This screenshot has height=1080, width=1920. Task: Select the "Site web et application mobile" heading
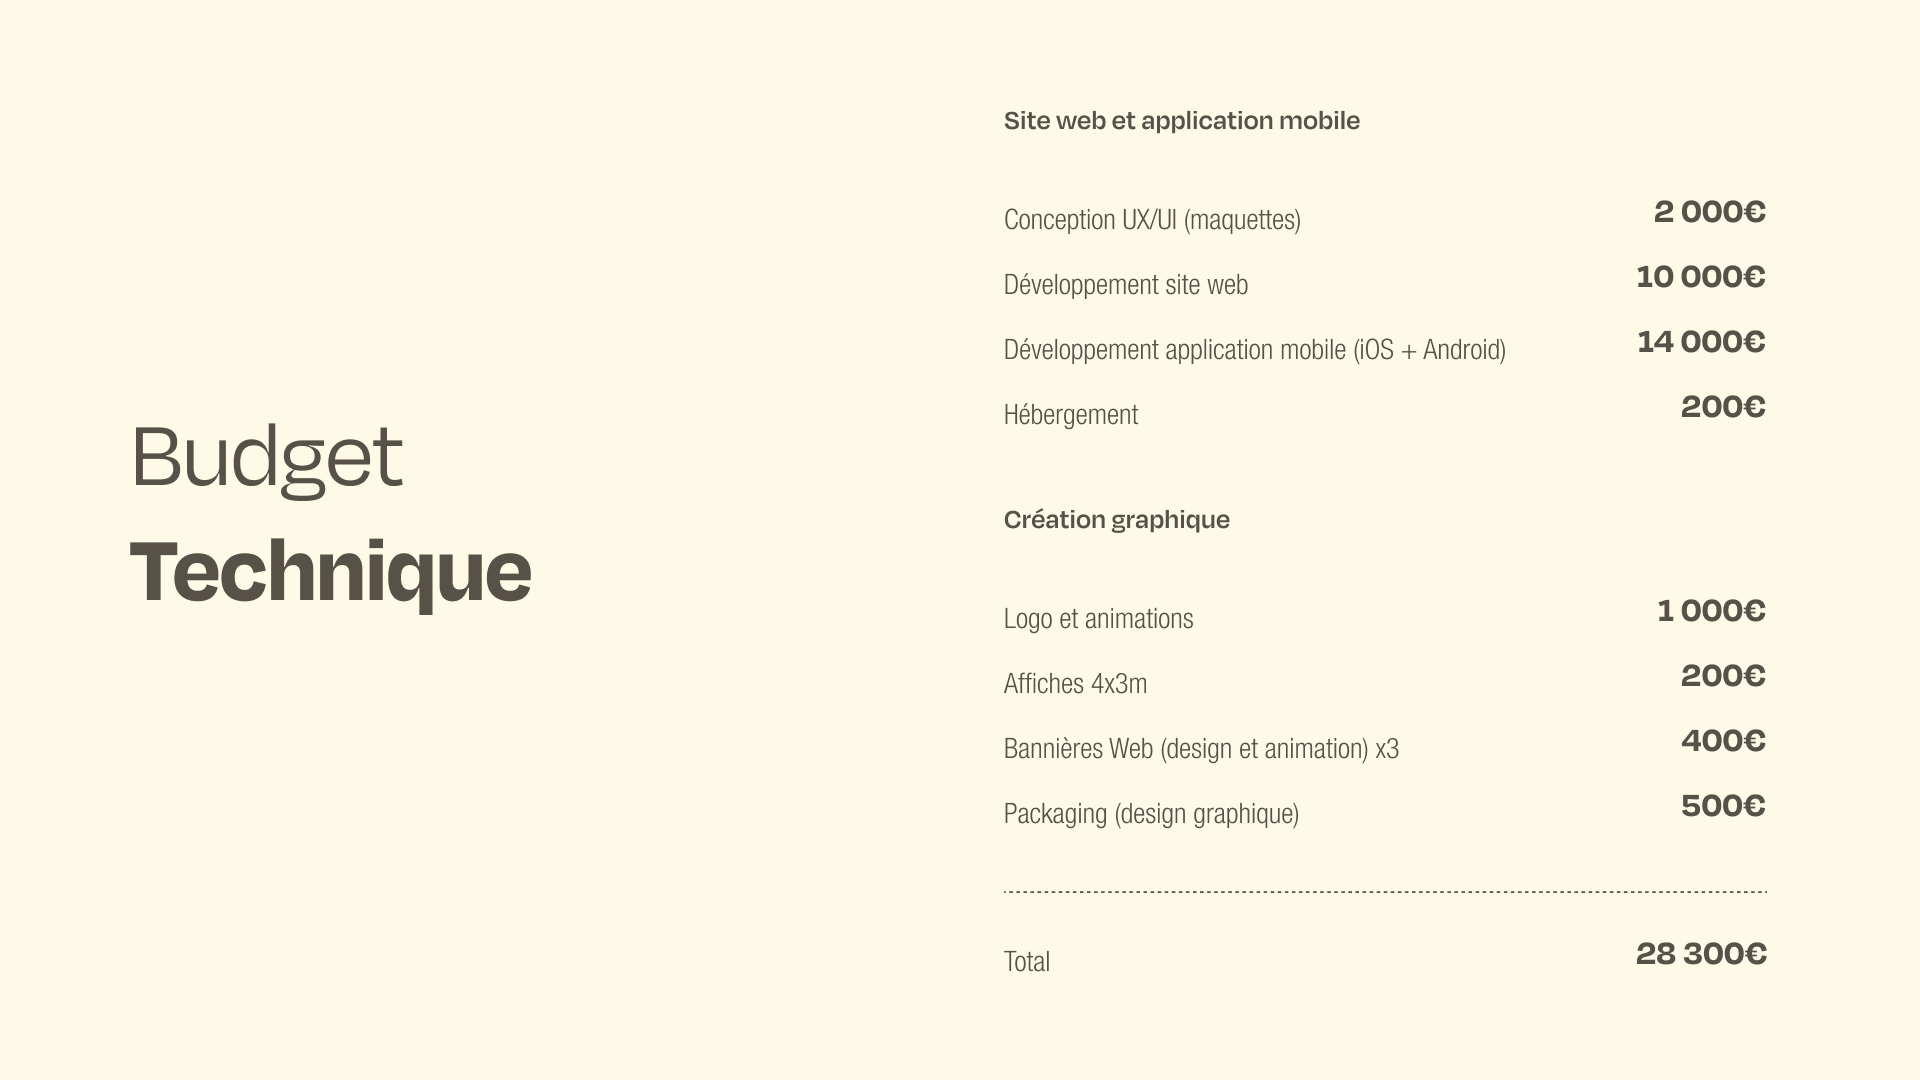click(x=1181, y=121)
